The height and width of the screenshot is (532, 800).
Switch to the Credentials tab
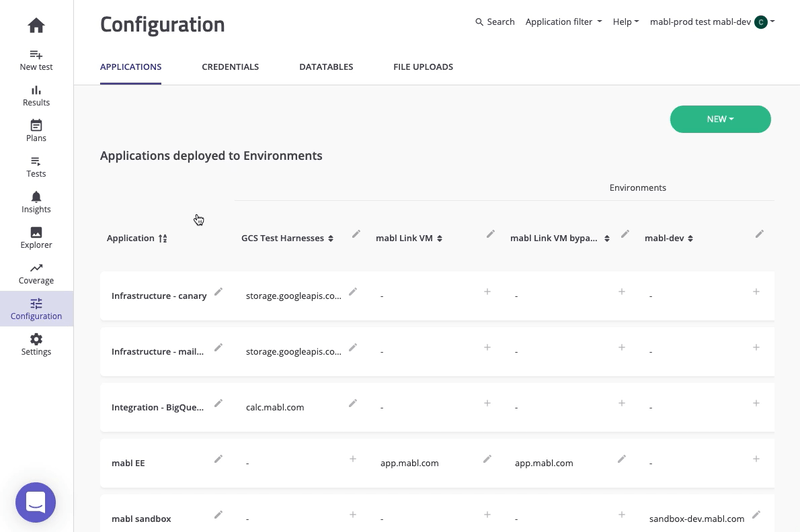[x=230, y=67]
